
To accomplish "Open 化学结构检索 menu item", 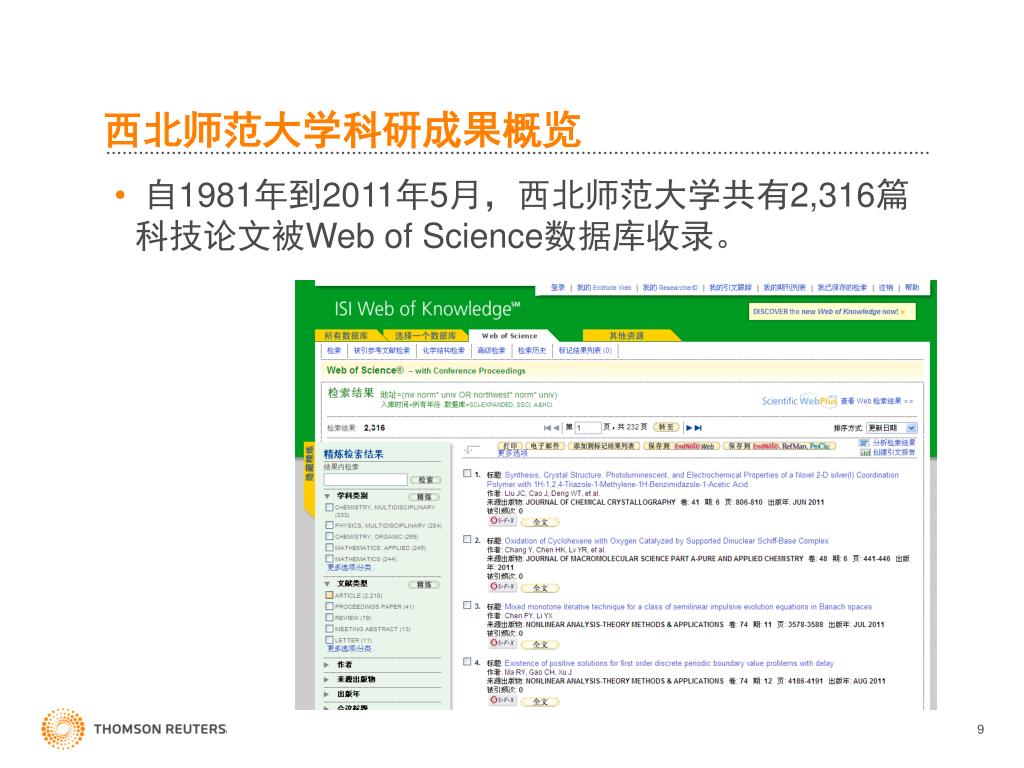I will tap(444, 351).
